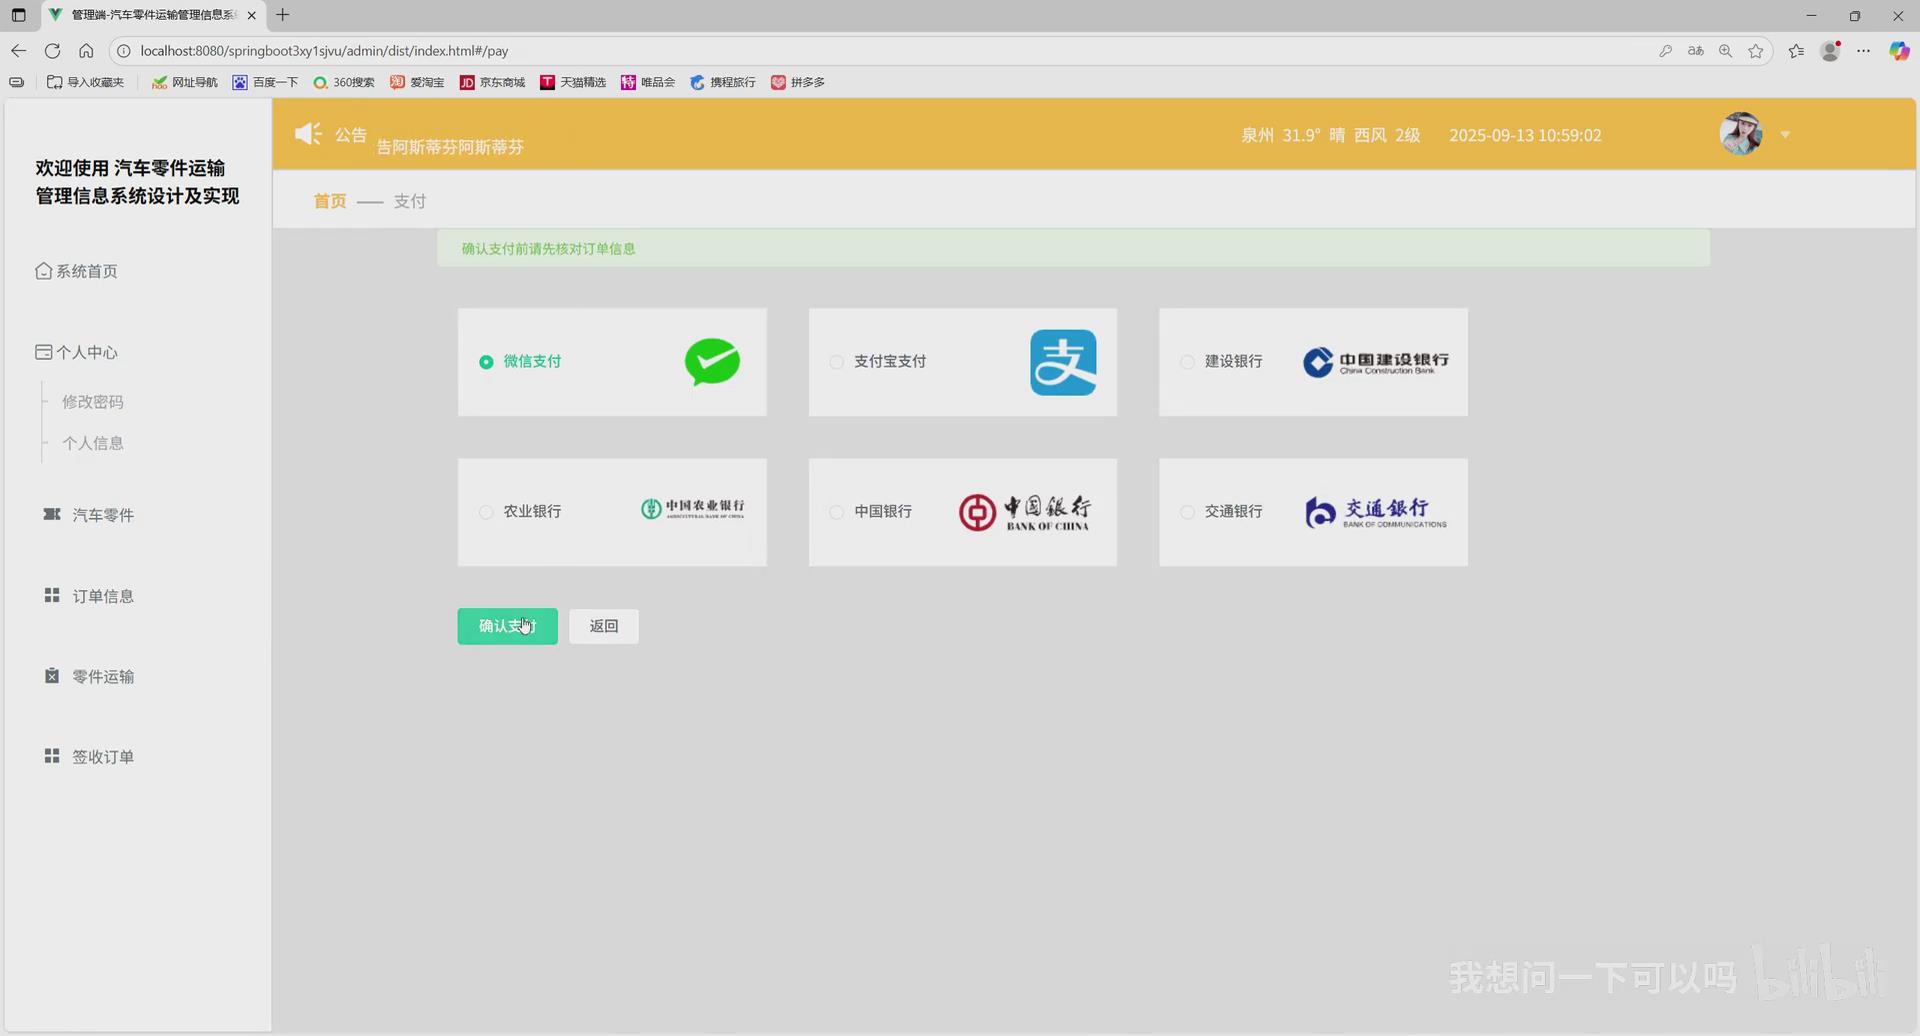This screenshot has width=1920, height=1036.
Task: Open the read aloud/translate icon
Action: click(1696, 51)
